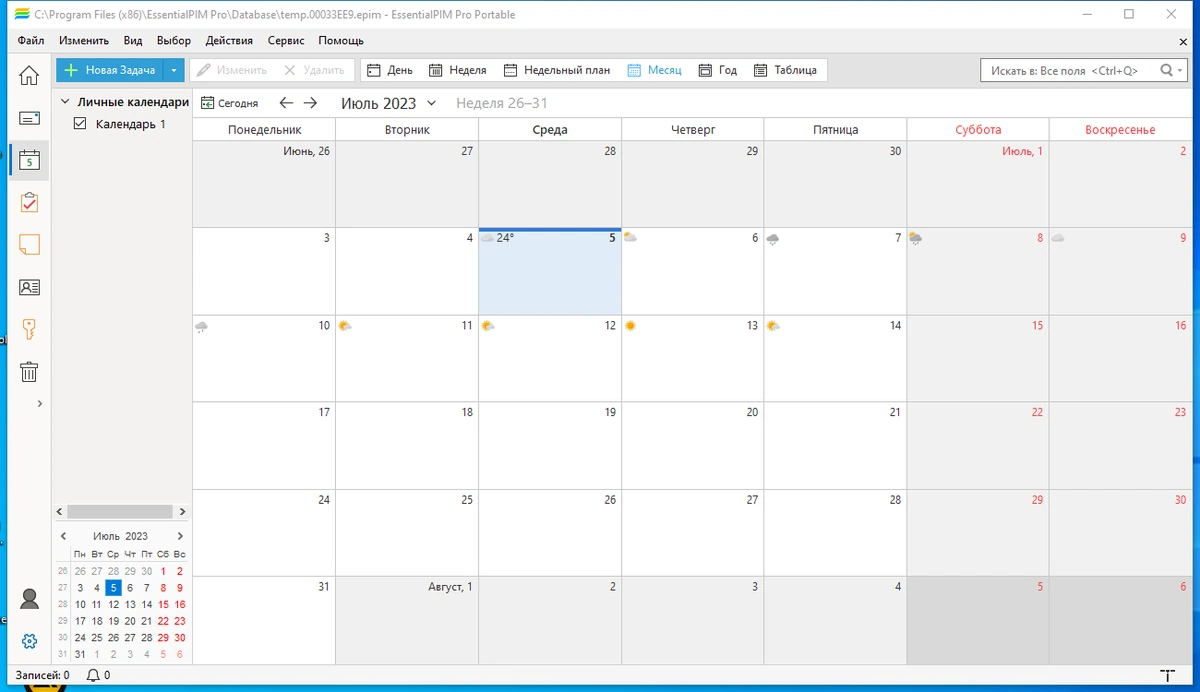Select day 22 in the mini calendar
Viewport: 1200px width, 692px height.
[x=163, y=621]
